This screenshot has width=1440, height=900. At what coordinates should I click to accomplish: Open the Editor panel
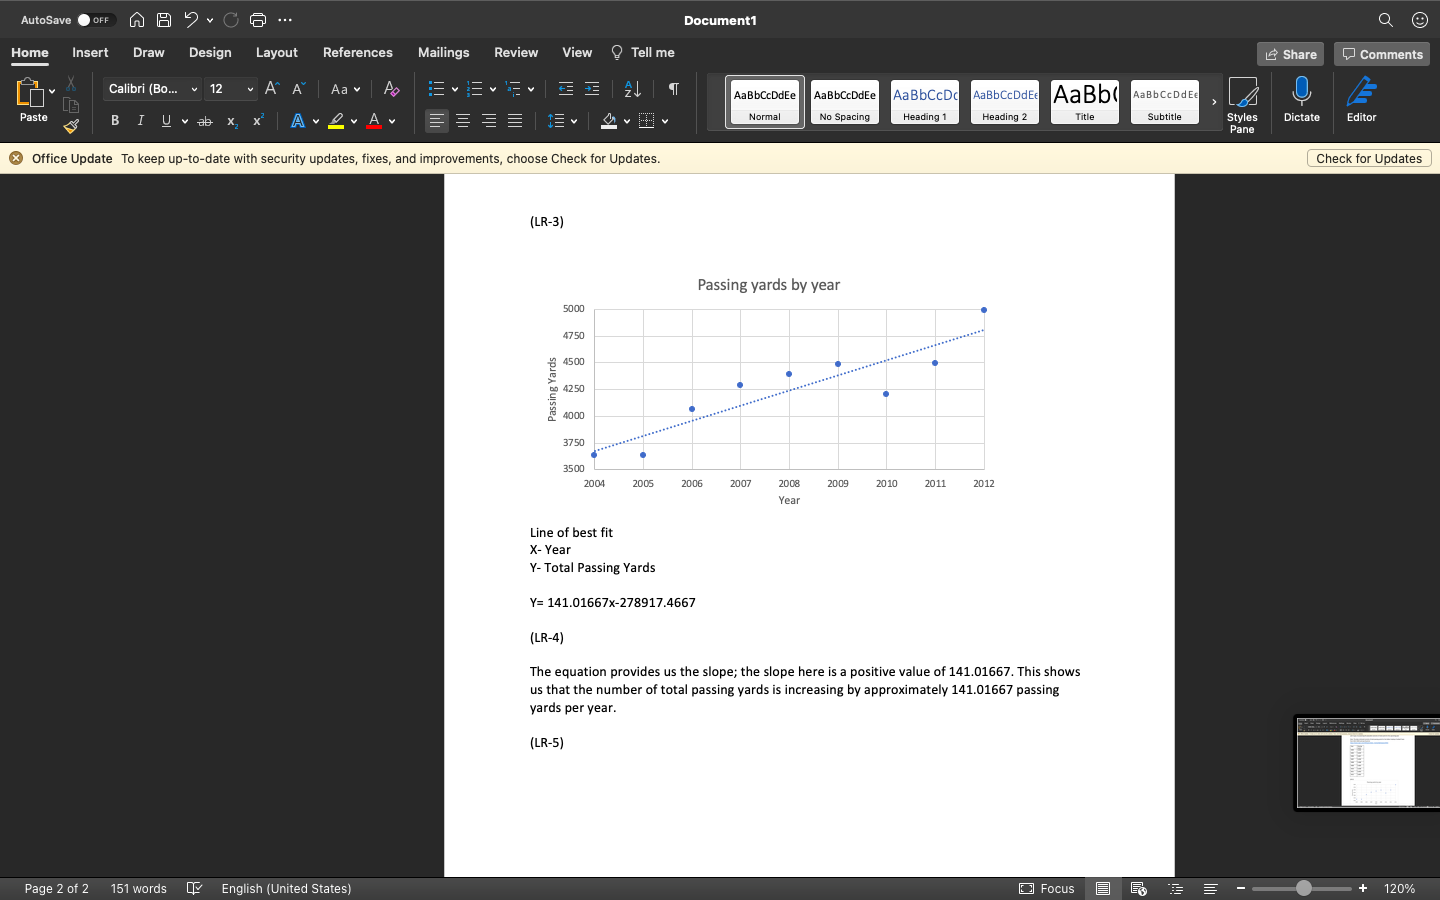1361,100
